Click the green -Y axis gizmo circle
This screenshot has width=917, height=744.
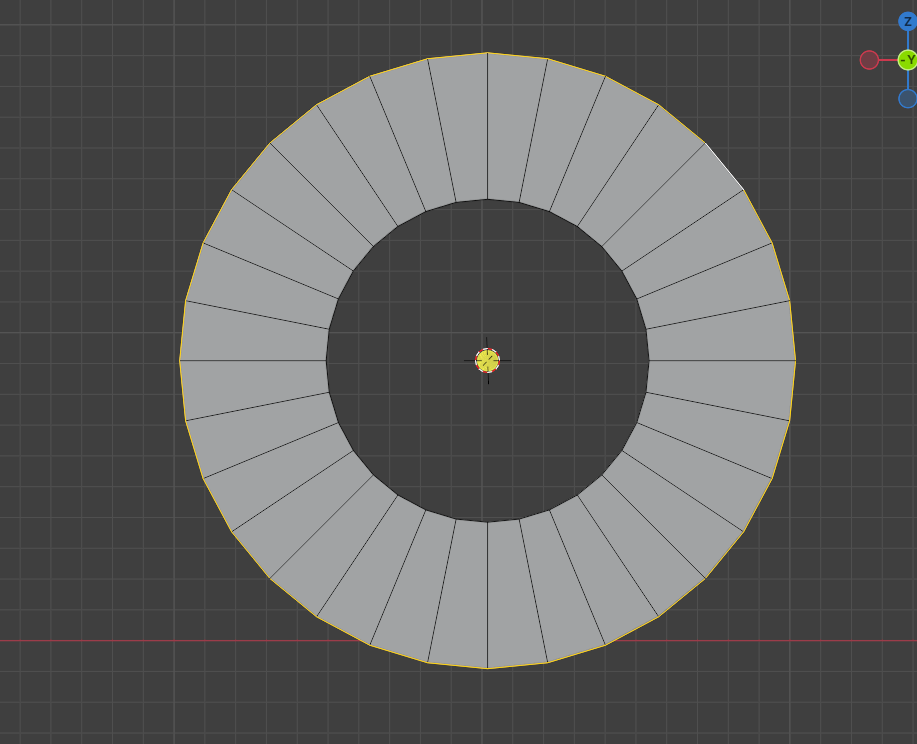coord(908,60)
